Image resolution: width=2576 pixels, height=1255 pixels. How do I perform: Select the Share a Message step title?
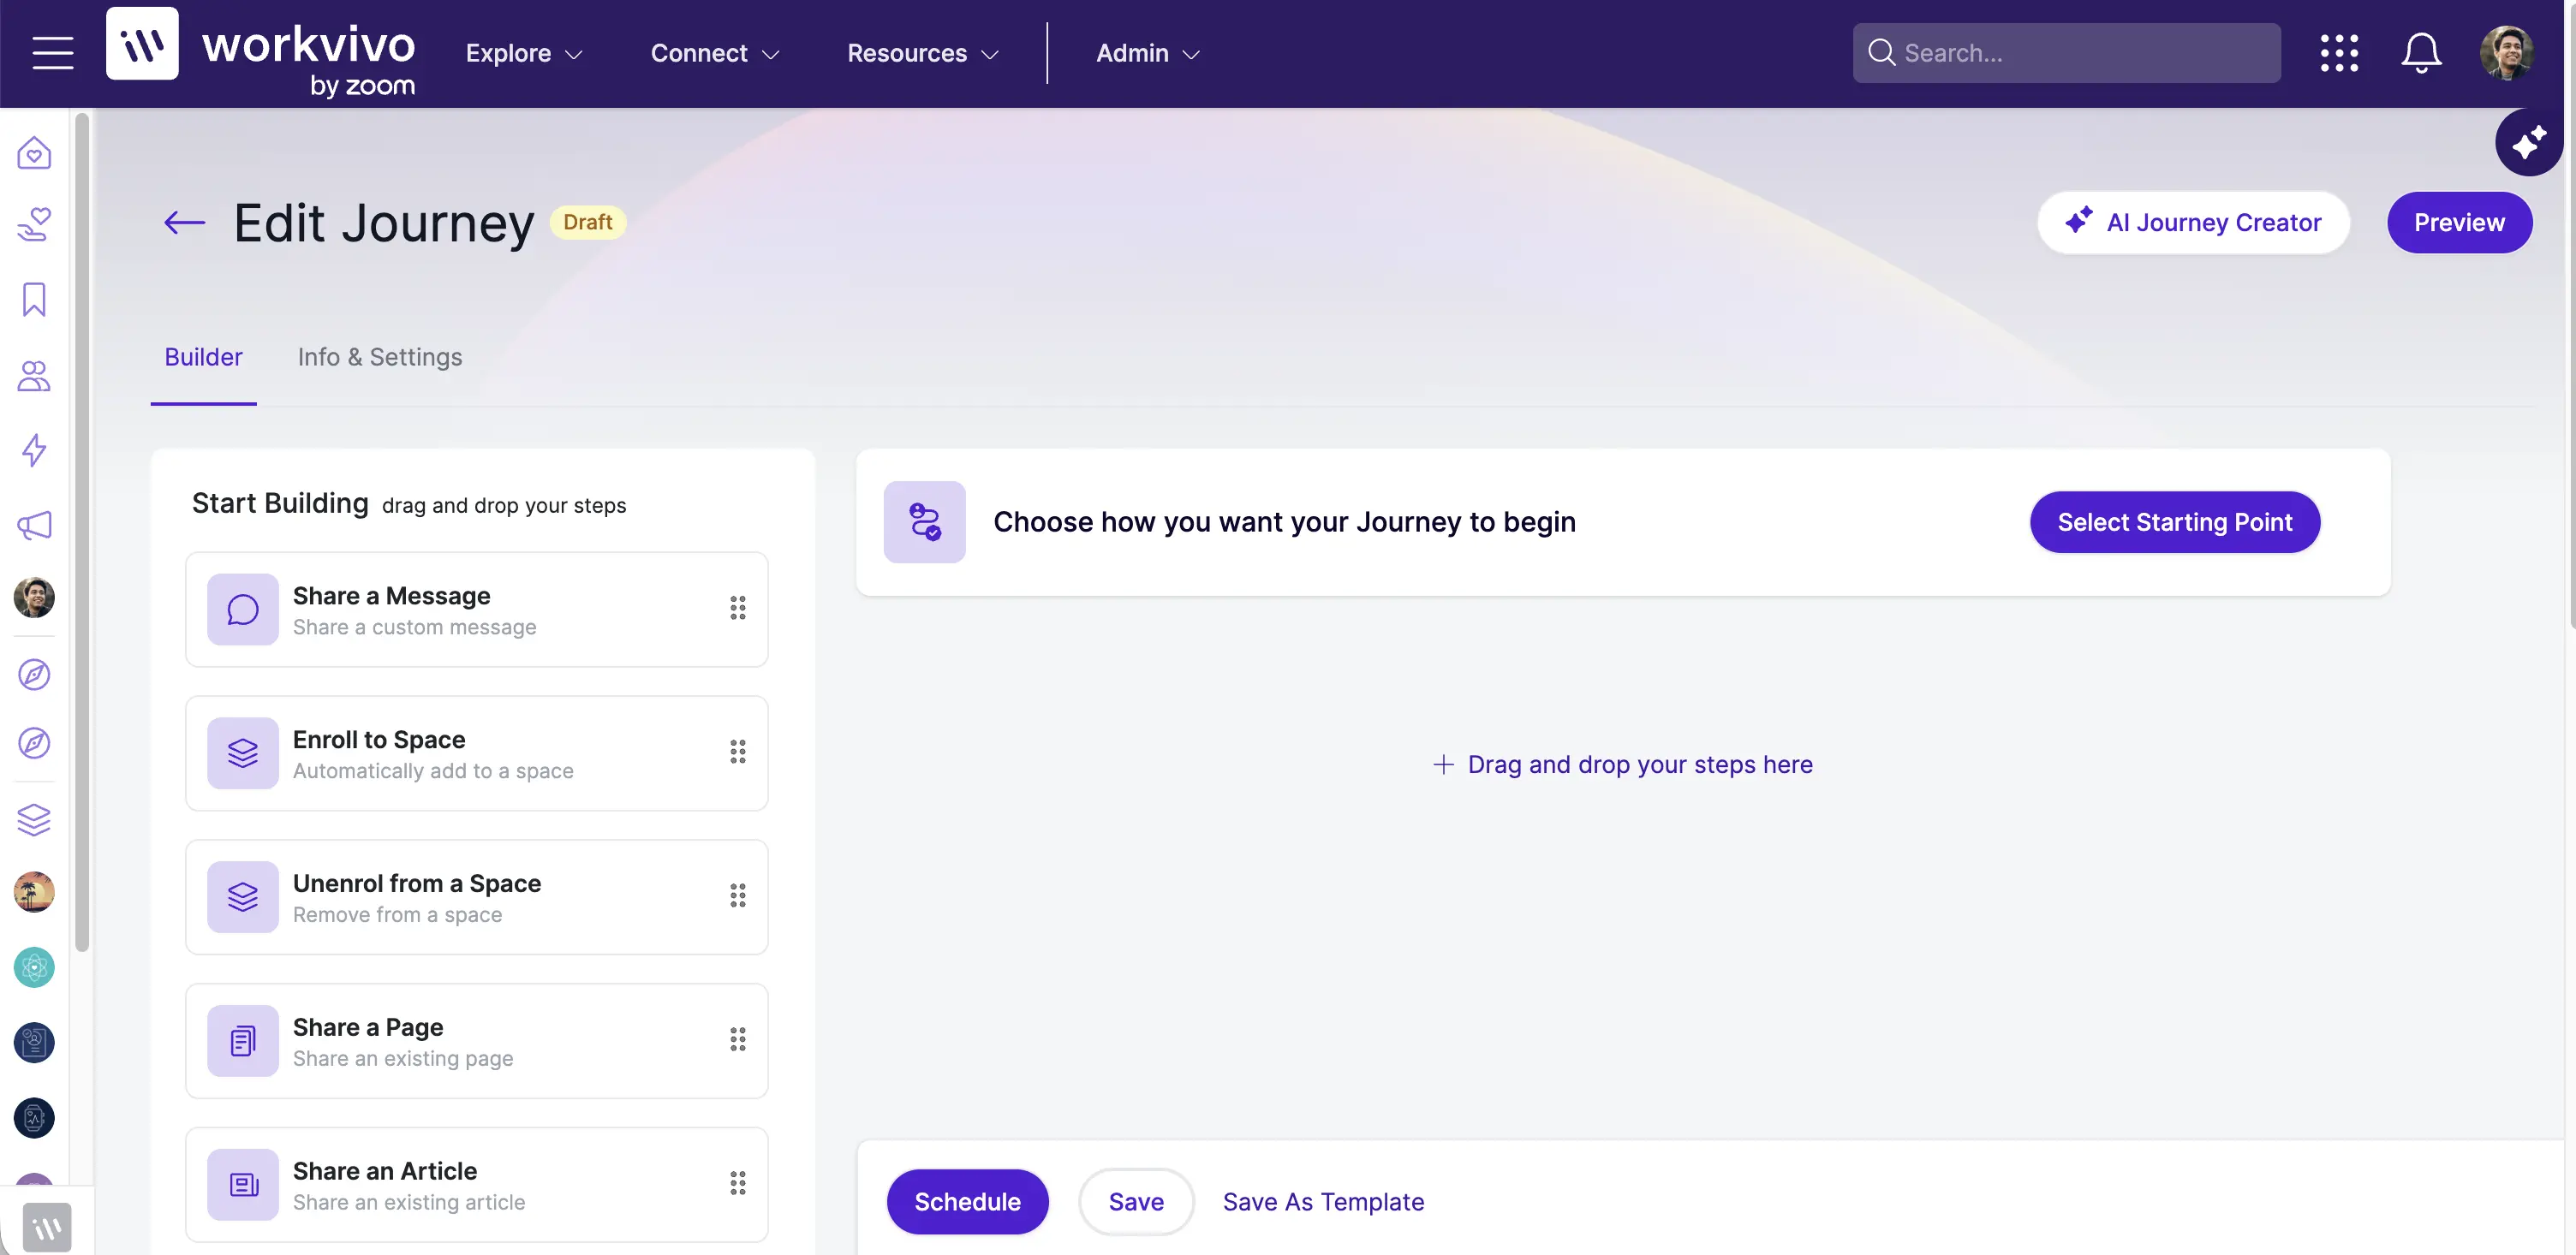coord(392,596)
